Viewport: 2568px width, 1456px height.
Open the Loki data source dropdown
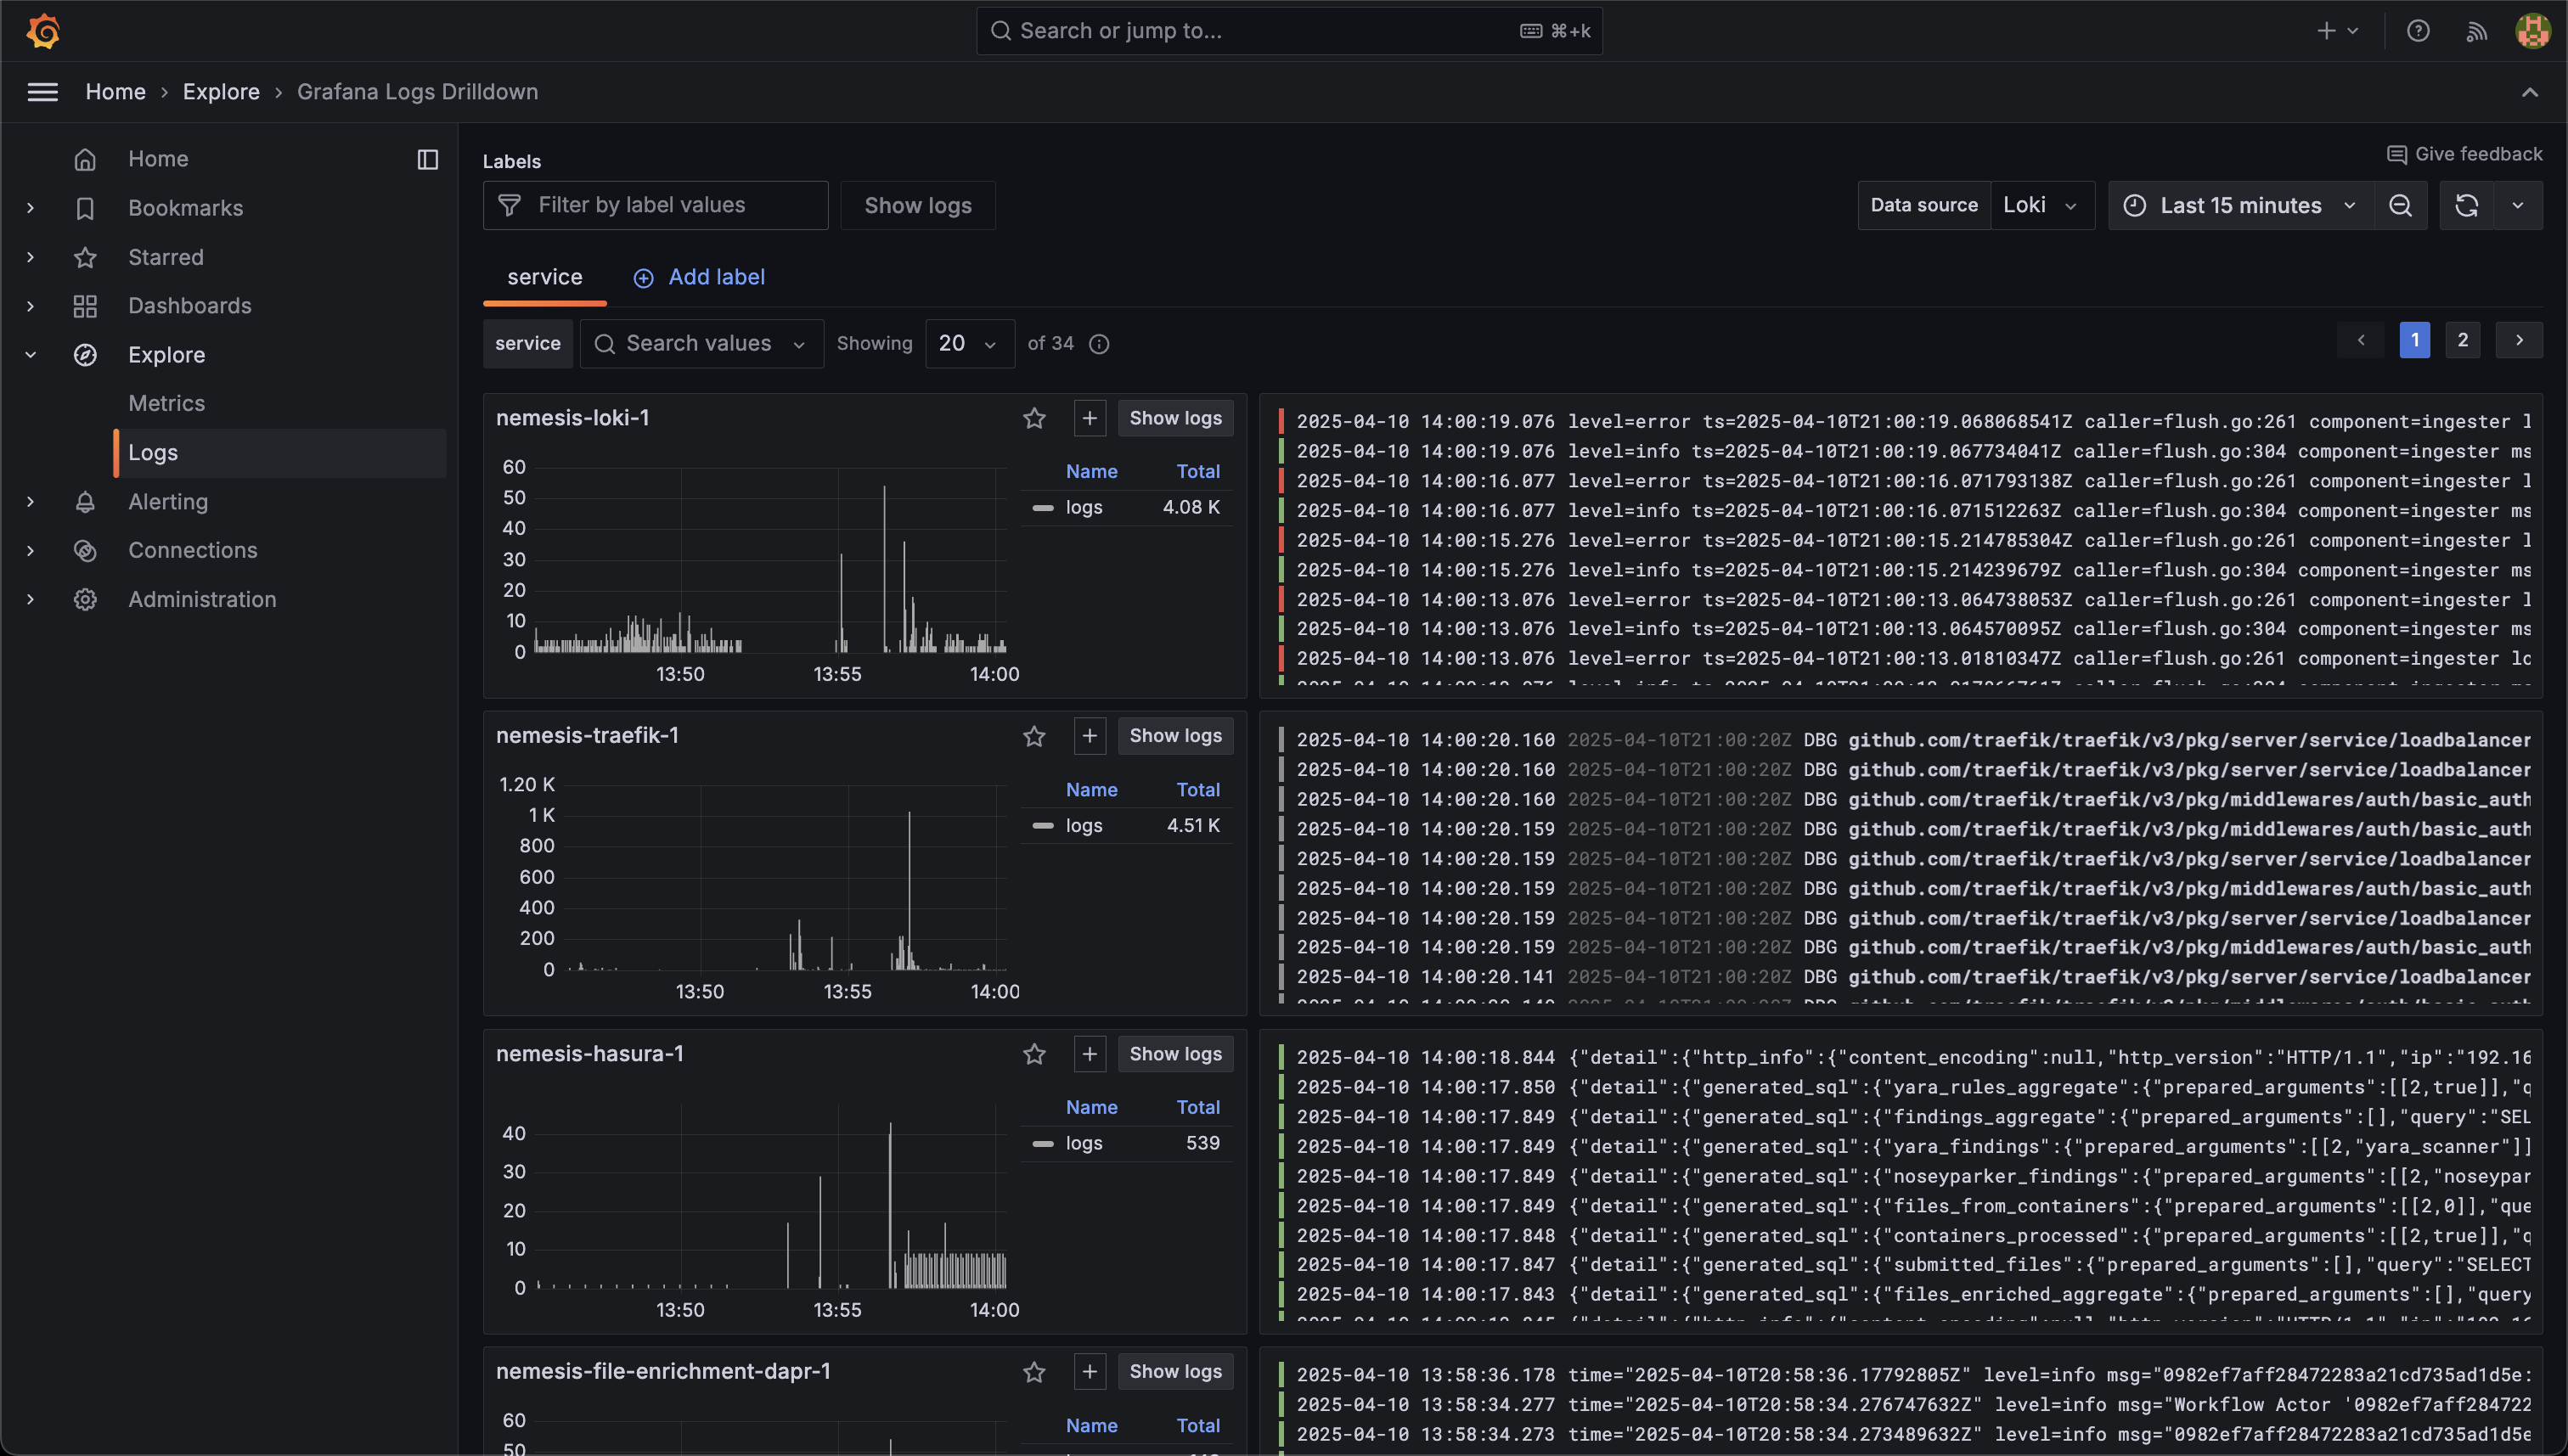pyautogui.click(x=2040, y=205)
